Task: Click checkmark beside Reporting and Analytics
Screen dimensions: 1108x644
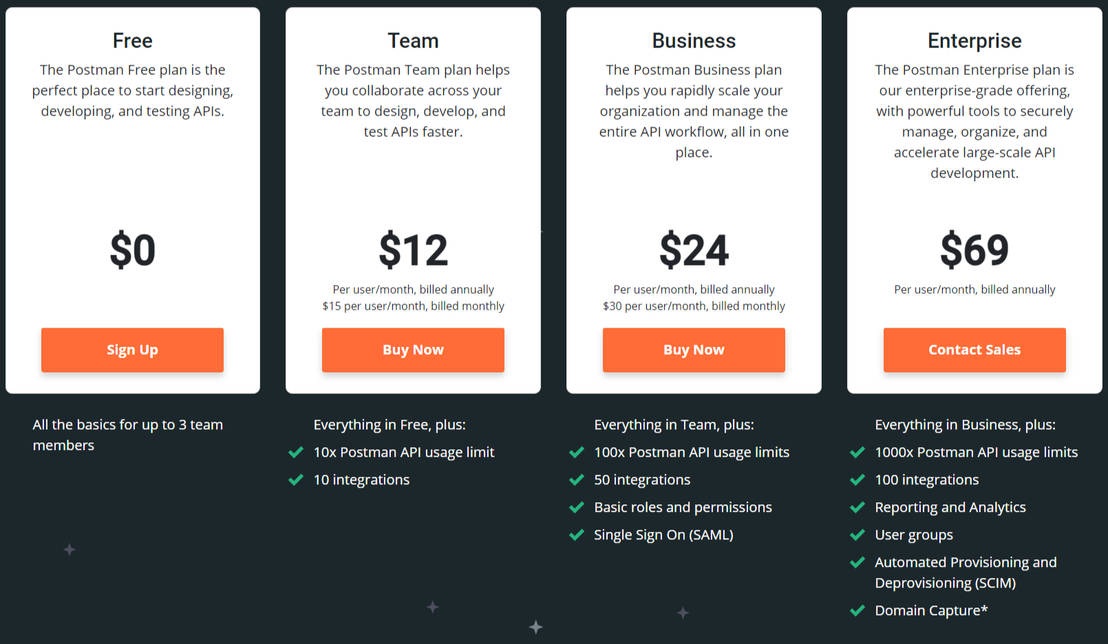Action: [857, 507]
